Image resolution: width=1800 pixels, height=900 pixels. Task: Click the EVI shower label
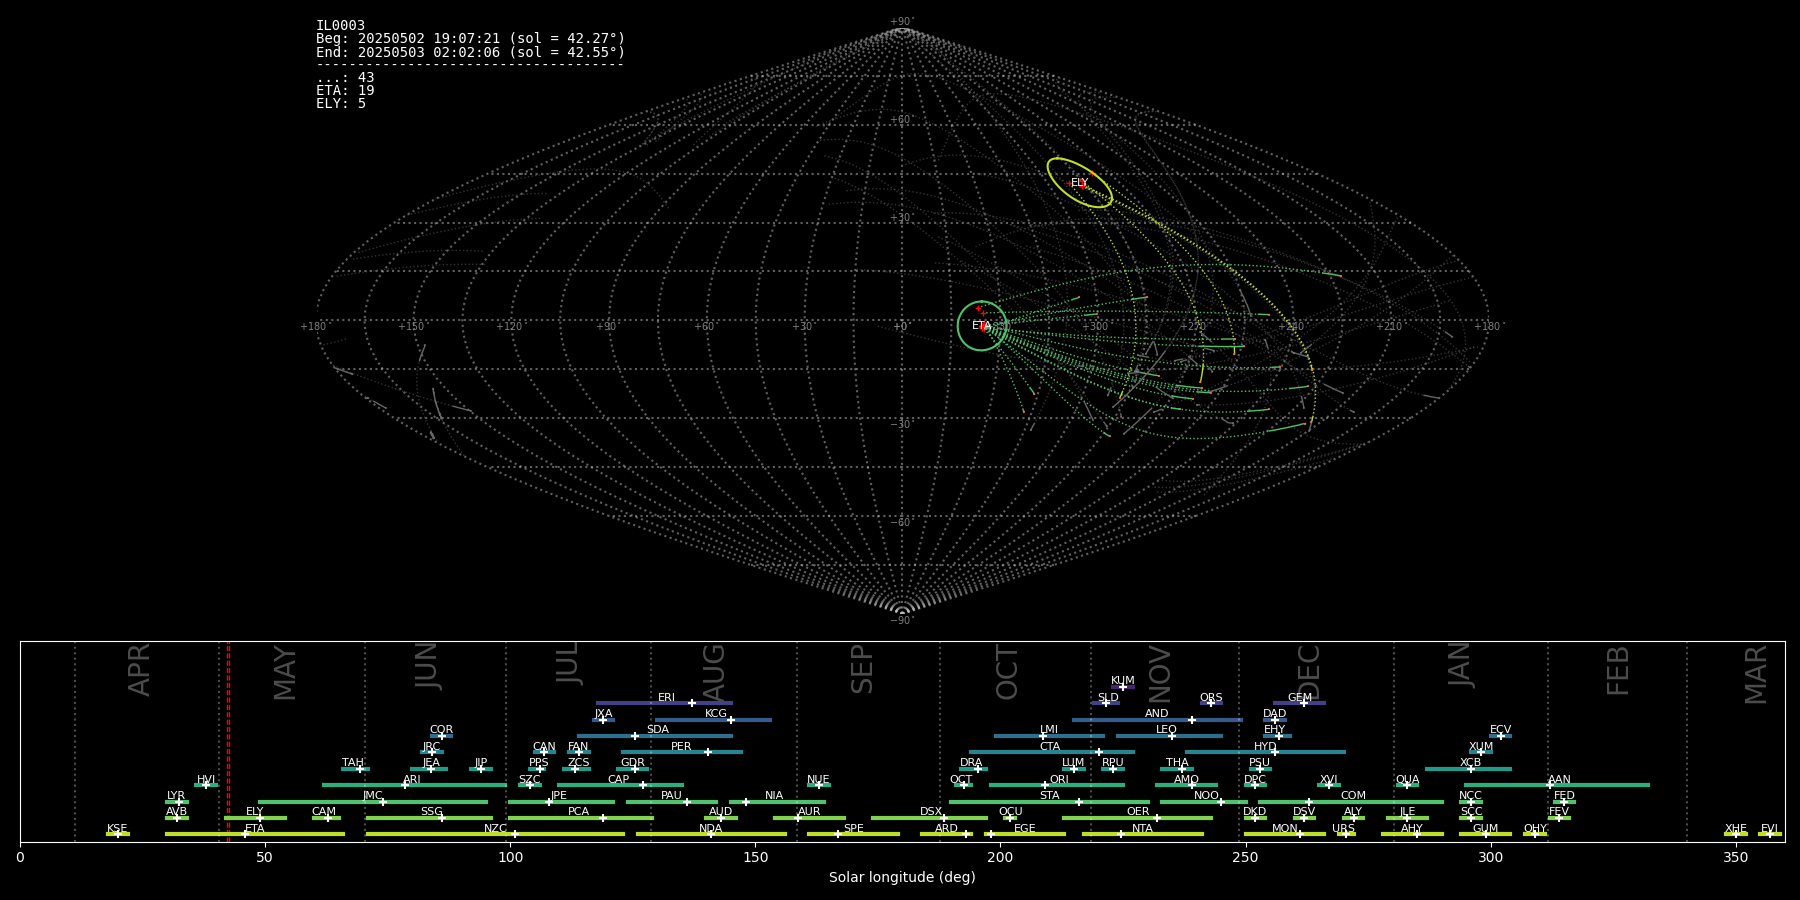[1769, 828]
